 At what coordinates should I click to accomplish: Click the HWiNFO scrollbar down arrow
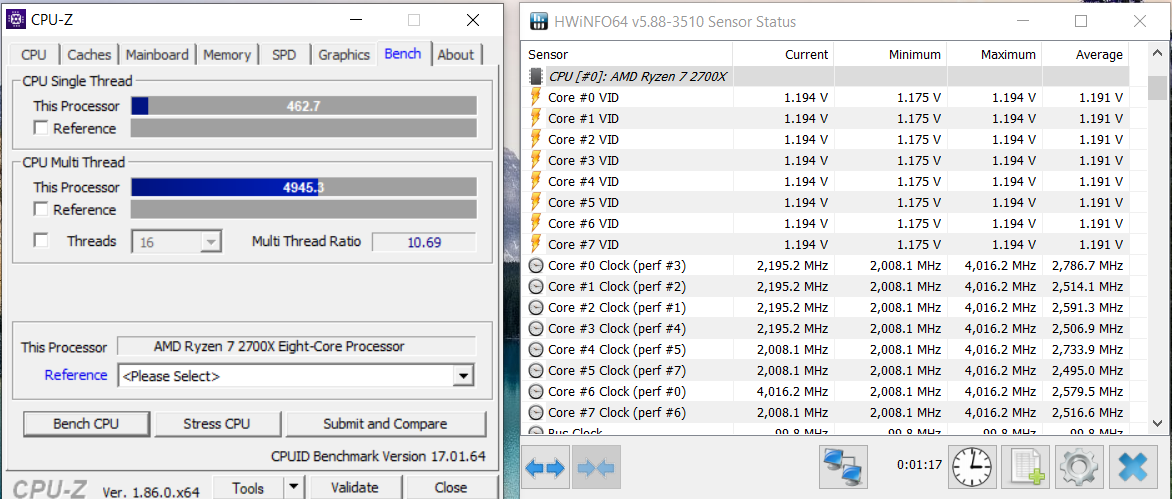point(1156,424)
